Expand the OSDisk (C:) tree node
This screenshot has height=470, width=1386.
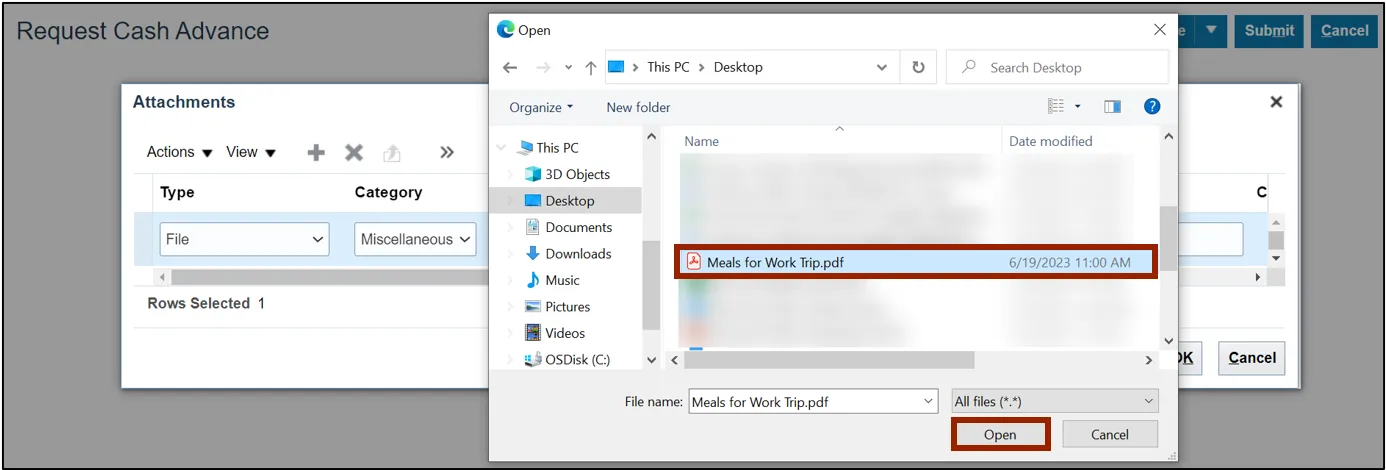click(x=512, y=360)
